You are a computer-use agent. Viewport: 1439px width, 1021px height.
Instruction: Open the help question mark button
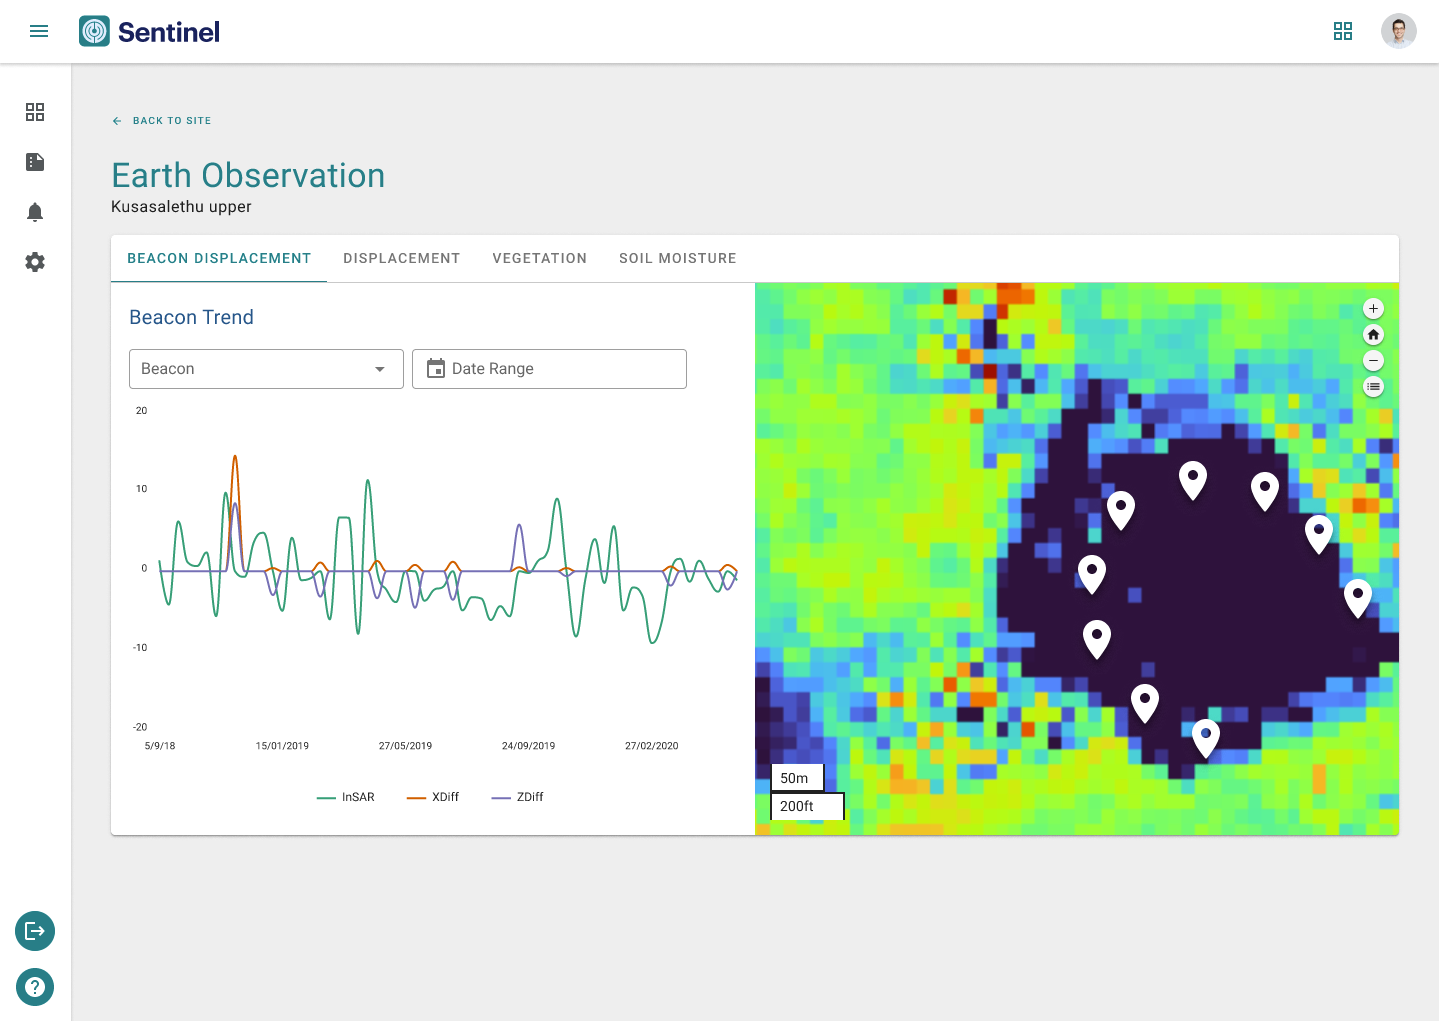pyautogui.click(x=35, y=987)
